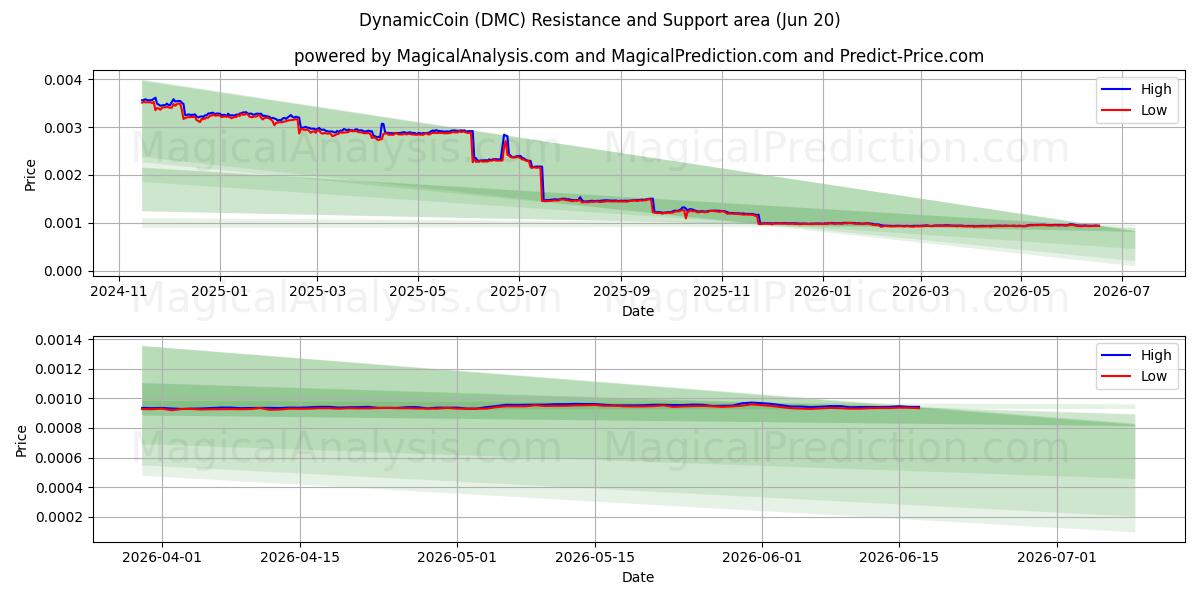Screen dimensions: 1200x600
Task: Click the 2024-11 tick label
Action: 120,291
